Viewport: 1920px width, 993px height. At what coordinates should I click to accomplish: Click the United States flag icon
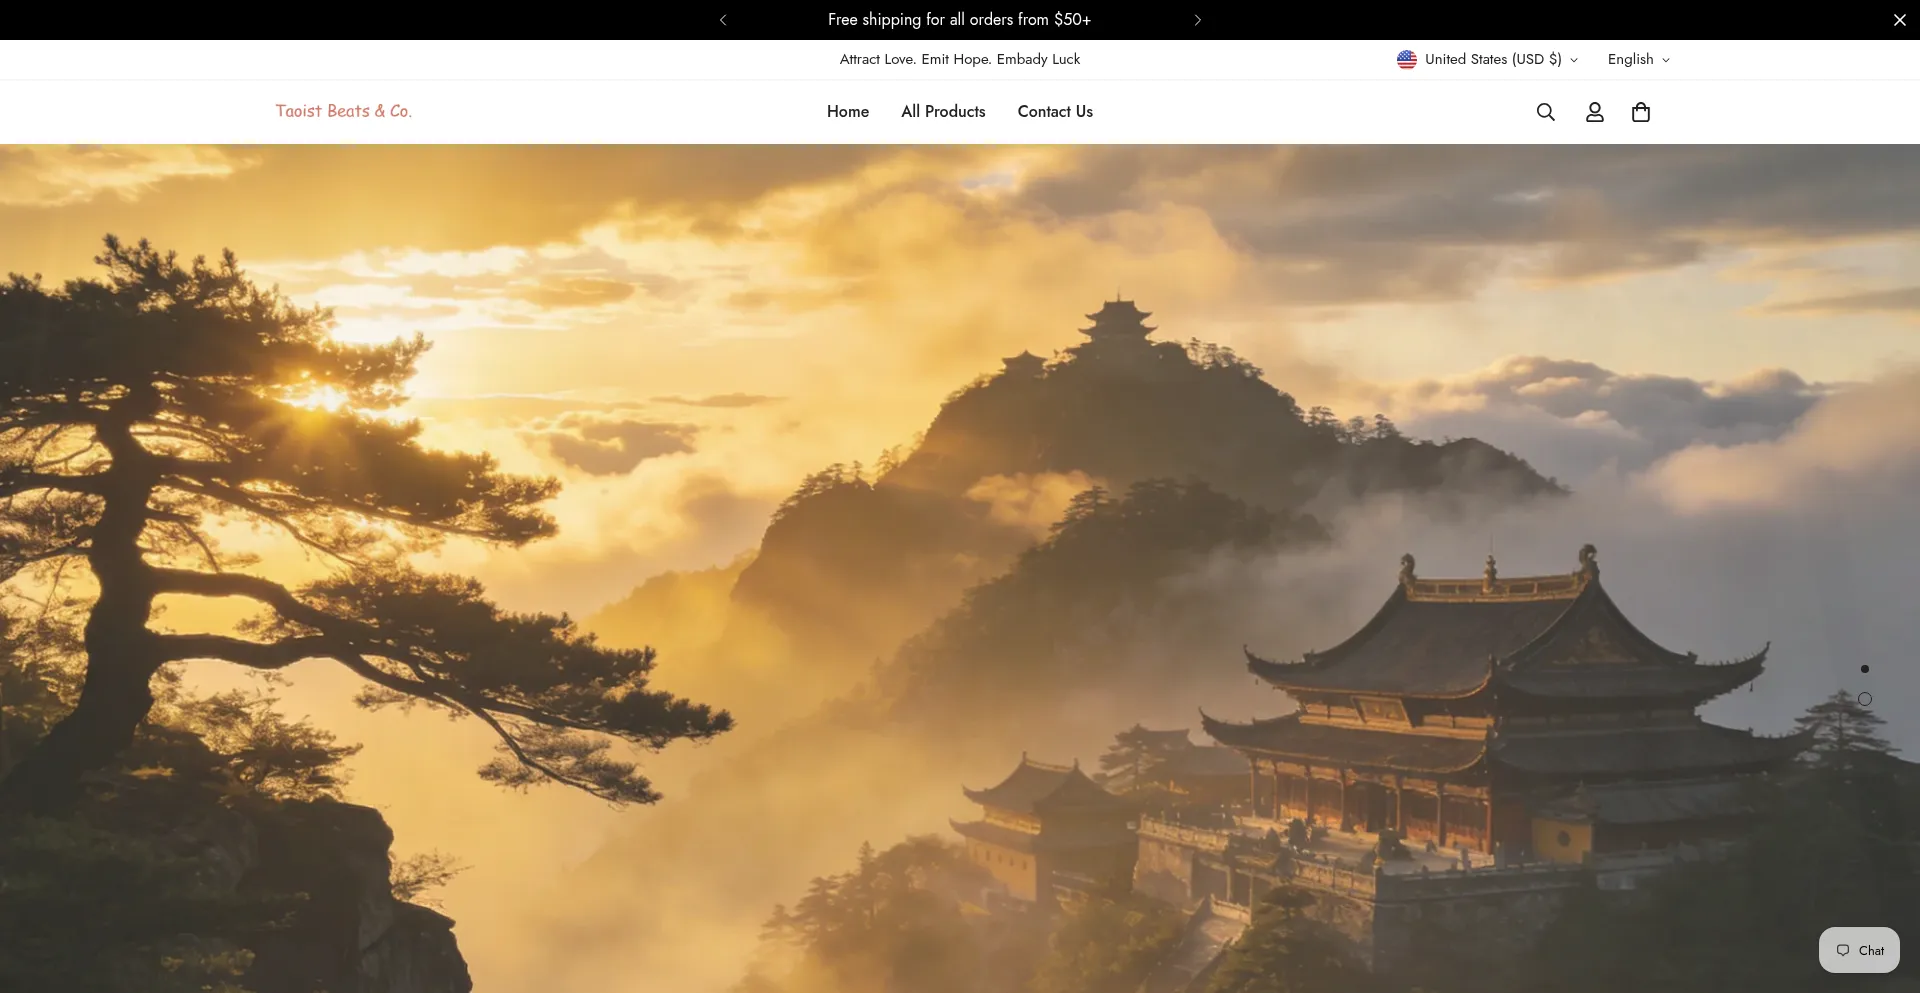click(x=1406, y=60)
